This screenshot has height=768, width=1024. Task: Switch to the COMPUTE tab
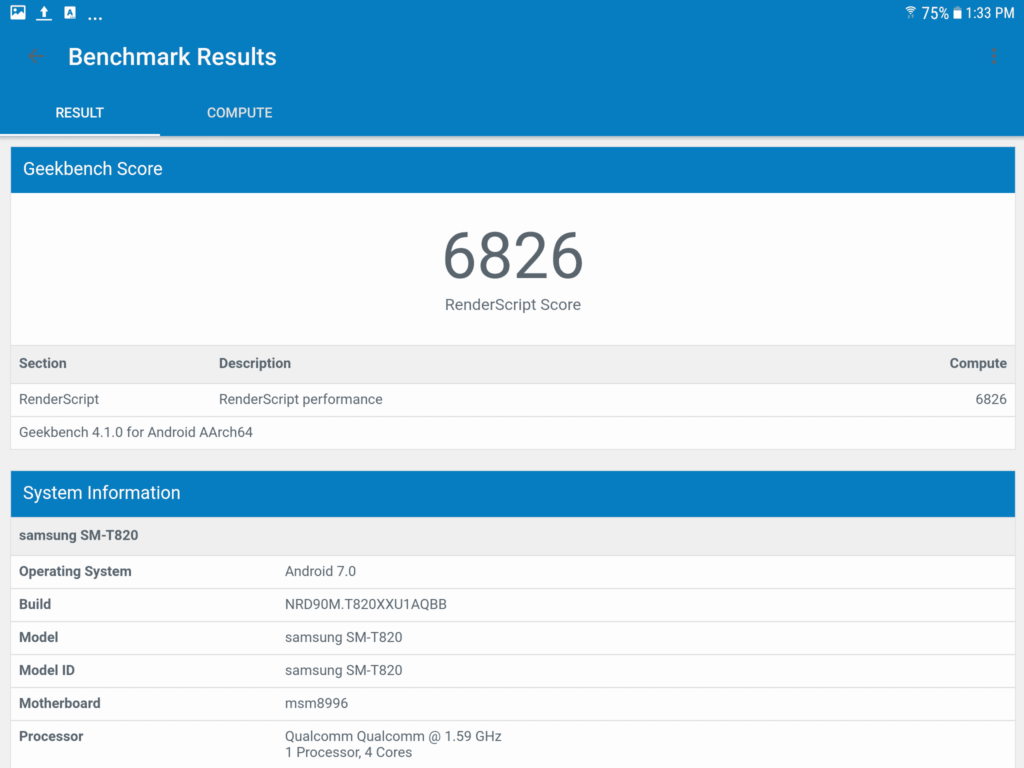(239, 113)
